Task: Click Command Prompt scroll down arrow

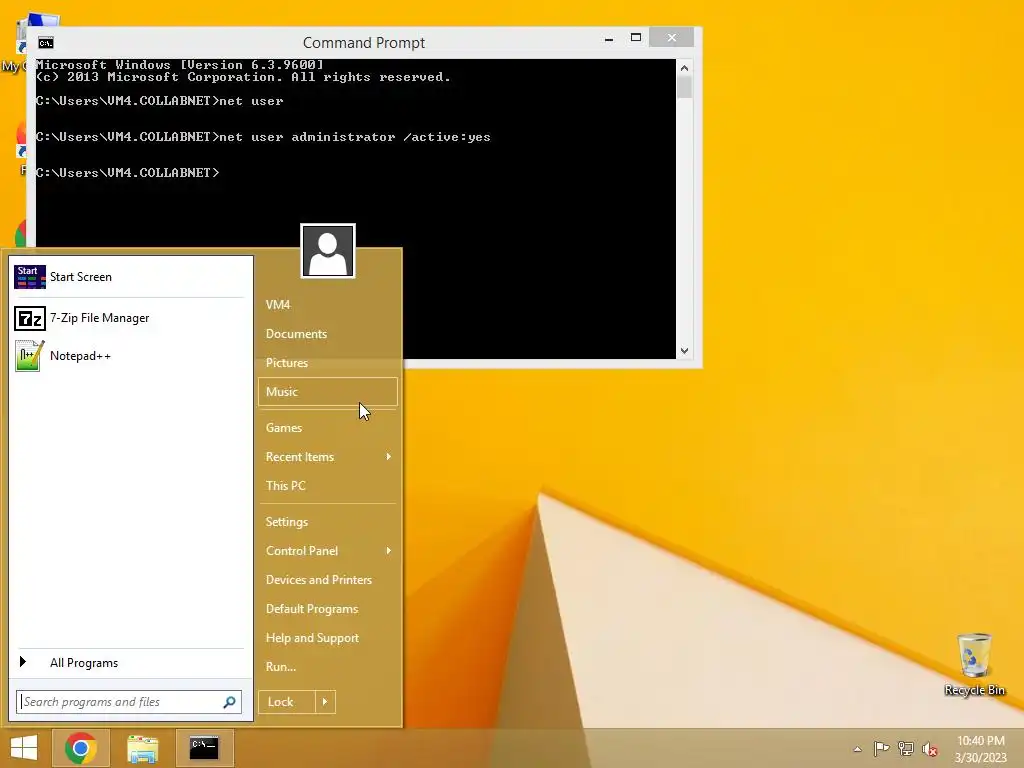Action: tap(684, 351)
